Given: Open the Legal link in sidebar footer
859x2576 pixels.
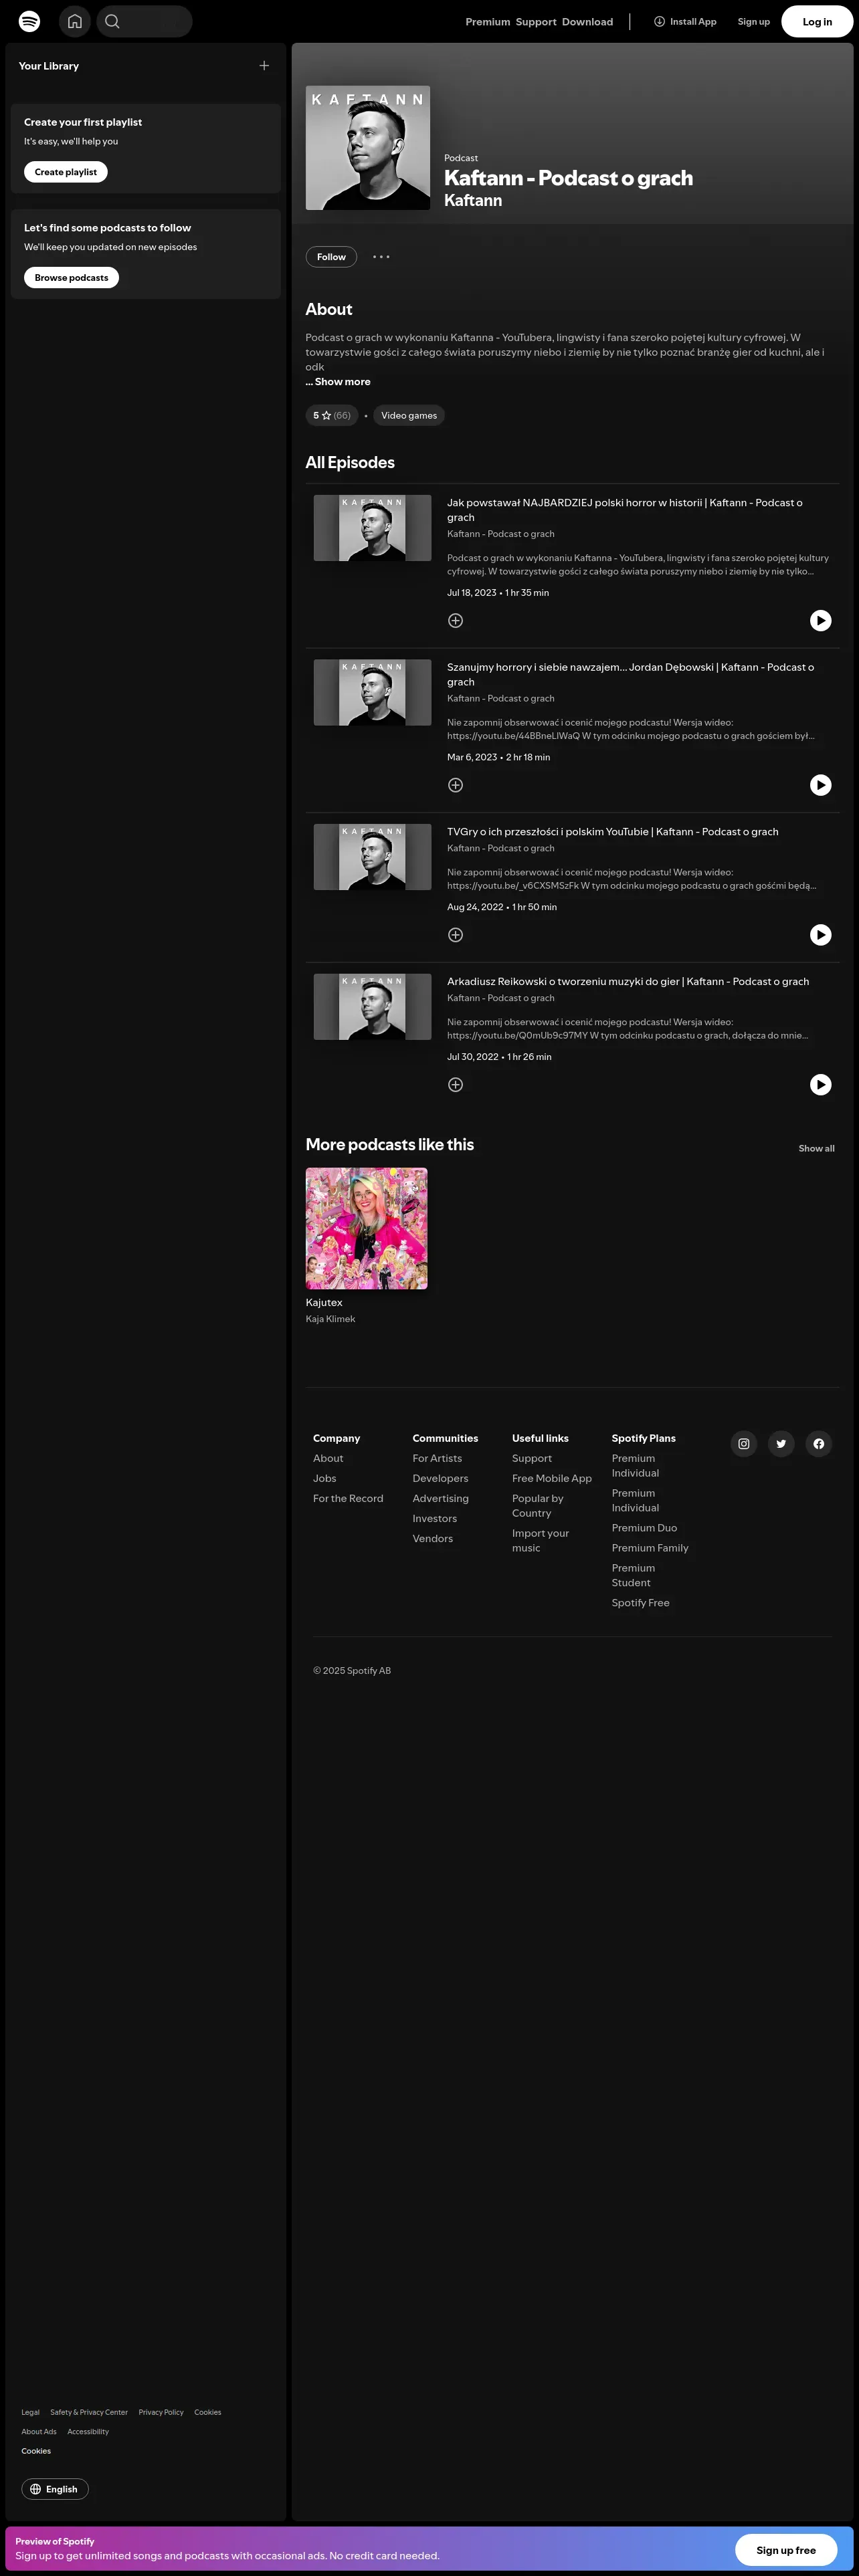Looking at the screenshot, I should [x=31, y=2412].
